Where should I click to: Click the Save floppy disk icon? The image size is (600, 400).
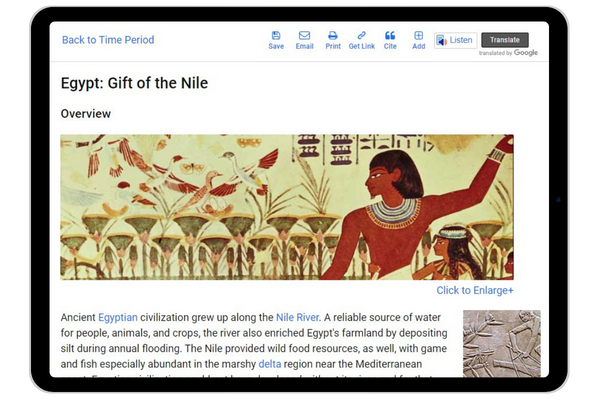tap(276, 36)
